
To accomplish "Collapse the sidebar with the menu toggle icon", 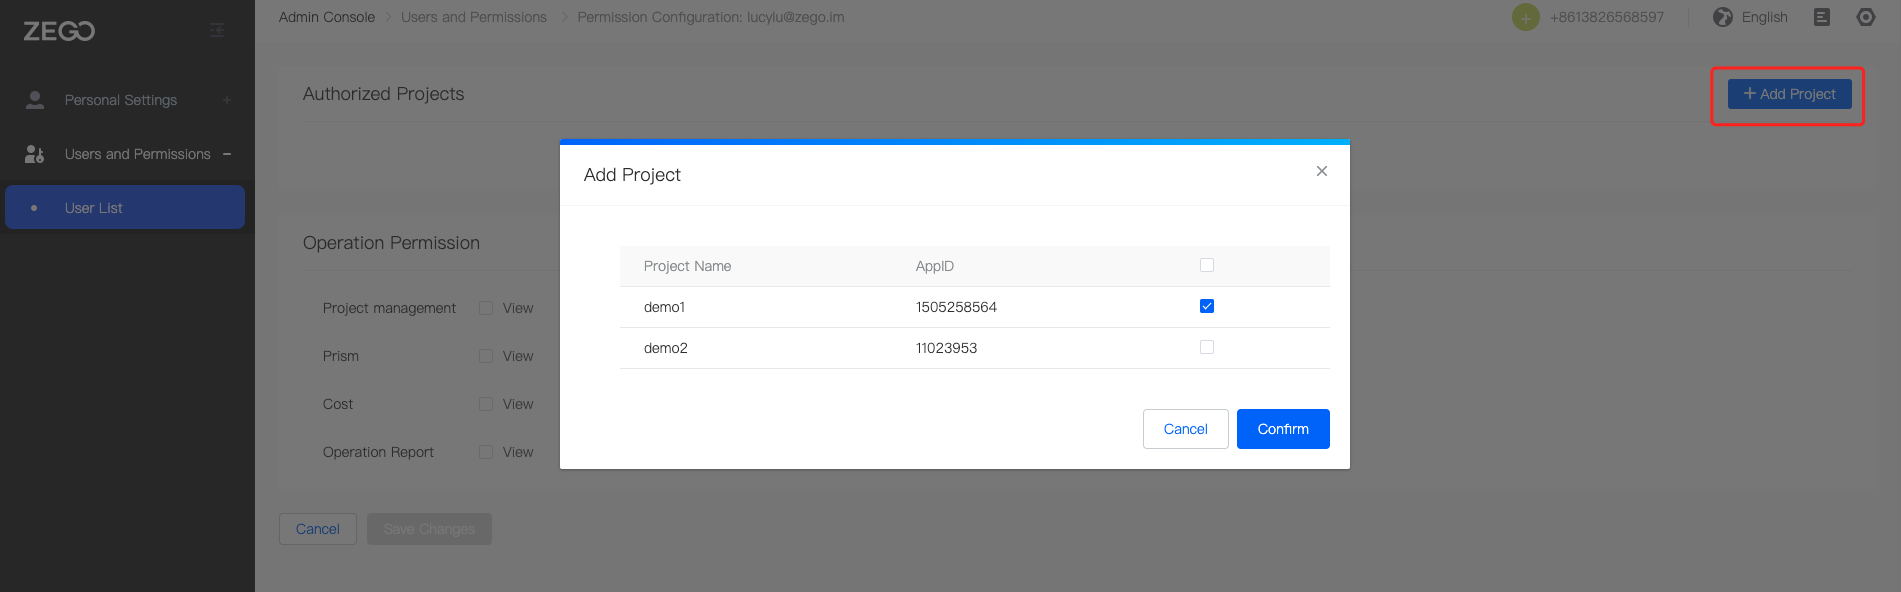I will coord(217,31).
